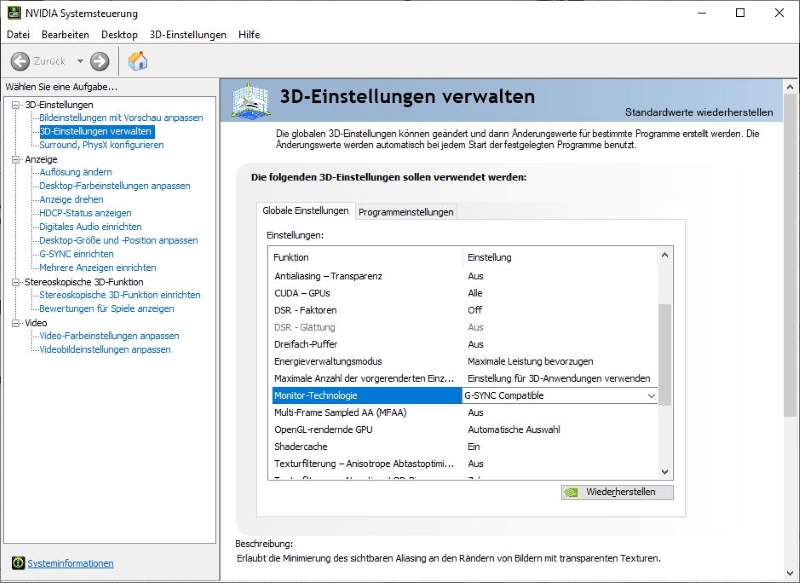This screenshot has width=800, height=583.
Task: Switch to the Programmeinstellungen tab
Action: [406, 212]
